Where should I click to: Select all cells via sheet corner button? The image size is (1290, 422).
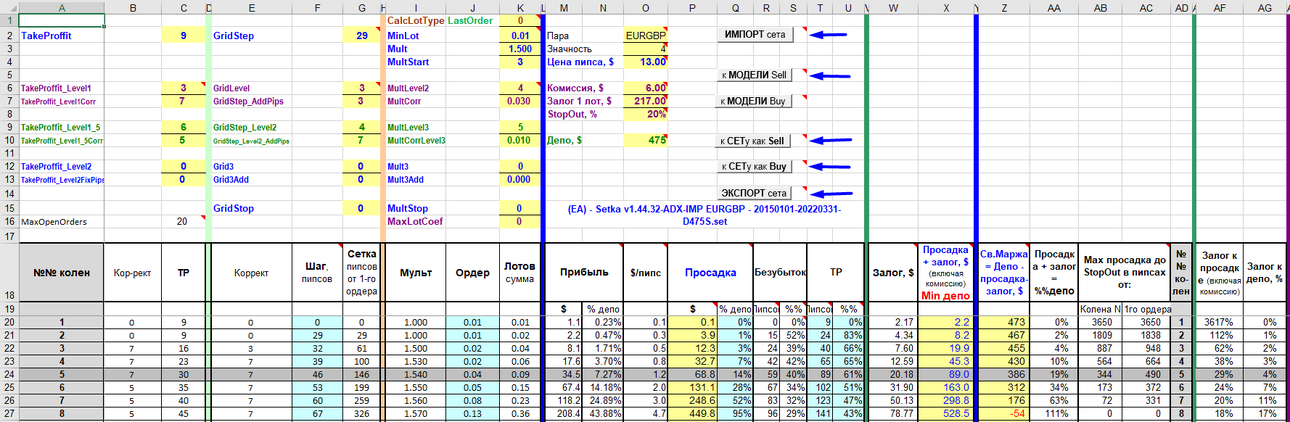coord(9,7)
